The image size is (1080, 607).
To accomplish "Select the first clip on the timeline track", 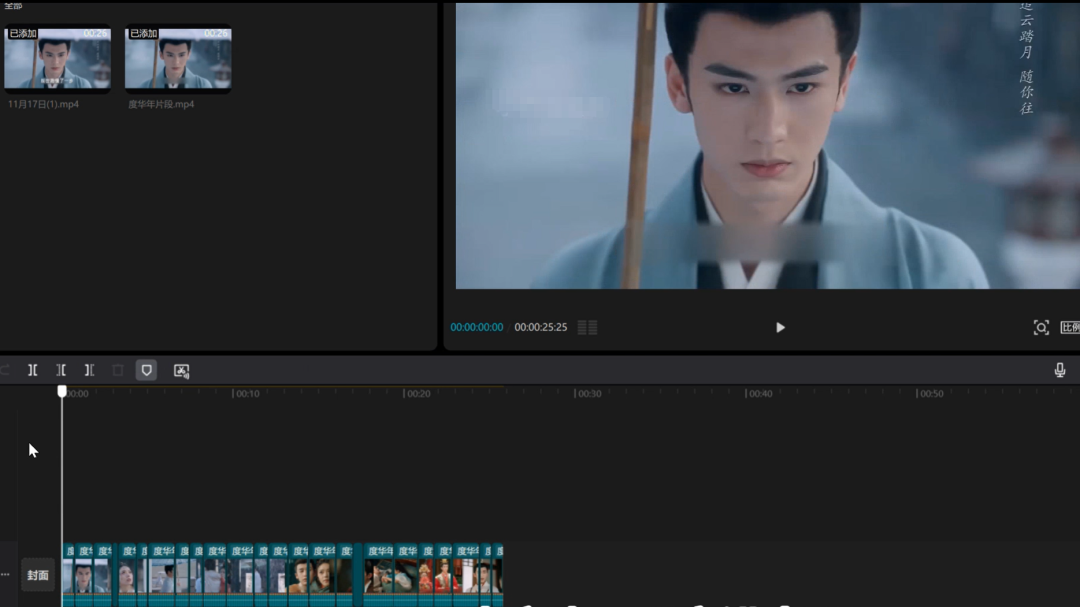I will (69, 575).
